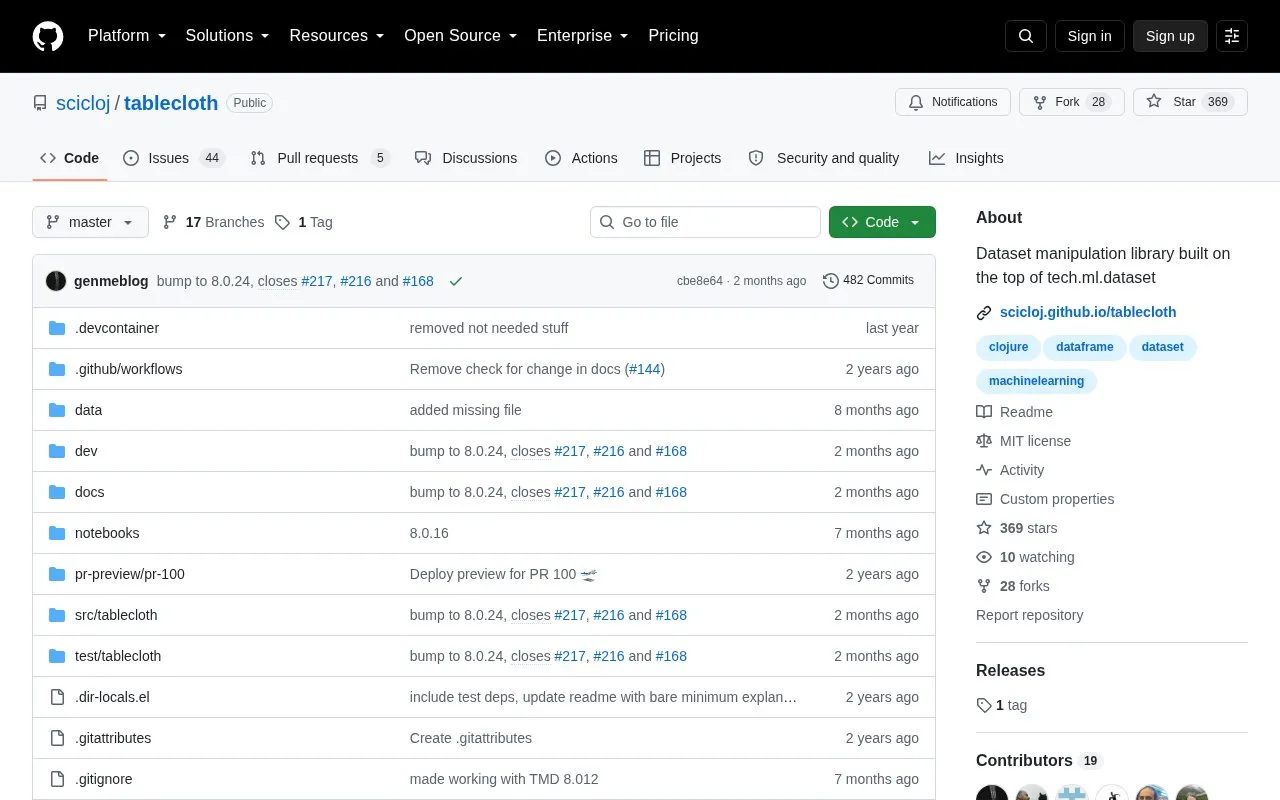
Task: Click Report repository link
Action: (x=1029, y=615)
